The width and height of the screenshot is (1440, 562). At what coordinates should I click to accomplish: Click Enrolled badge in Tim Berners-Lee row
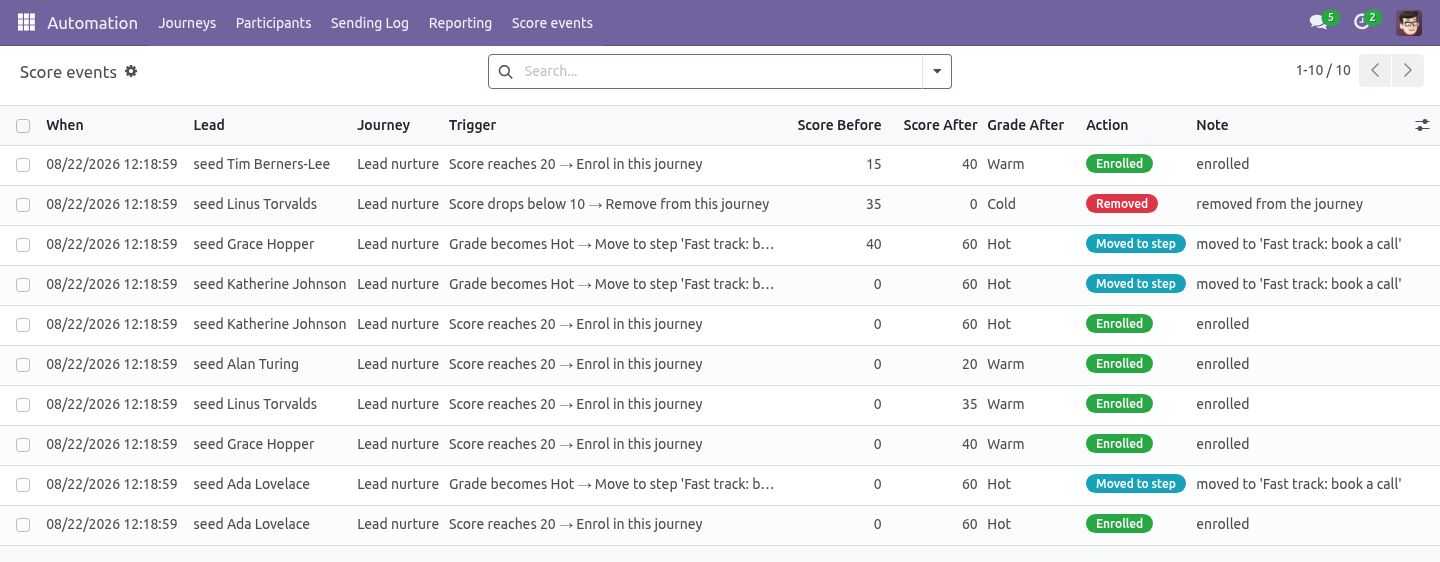coord(1119,164)
